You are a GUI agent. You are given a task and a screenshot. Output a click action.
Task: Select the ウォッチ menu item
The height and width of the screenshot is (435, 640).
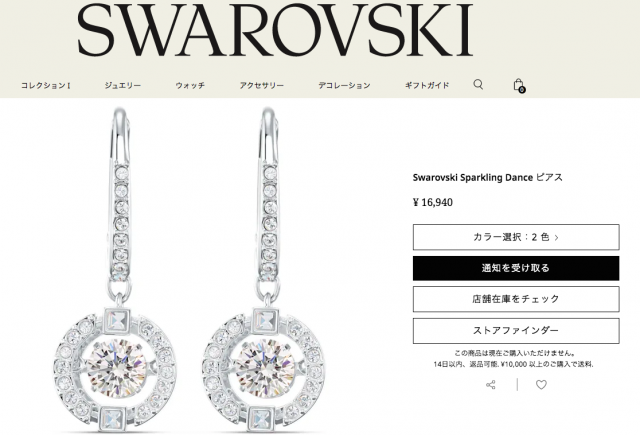pos(190,85)
